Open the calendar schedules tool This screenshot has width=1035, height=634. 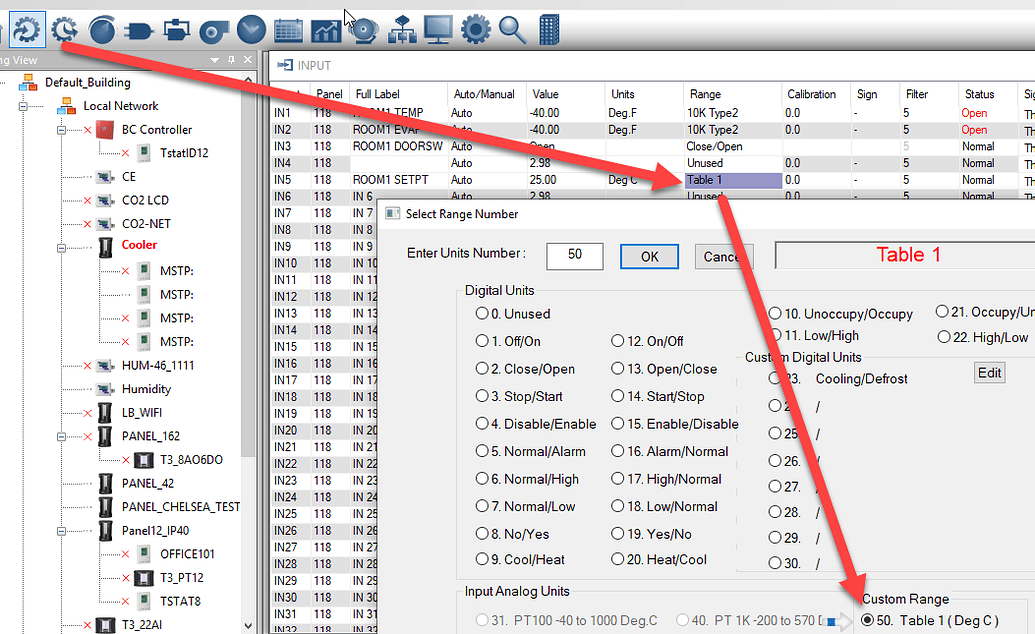pyautogui.click(x=289, y=30)
